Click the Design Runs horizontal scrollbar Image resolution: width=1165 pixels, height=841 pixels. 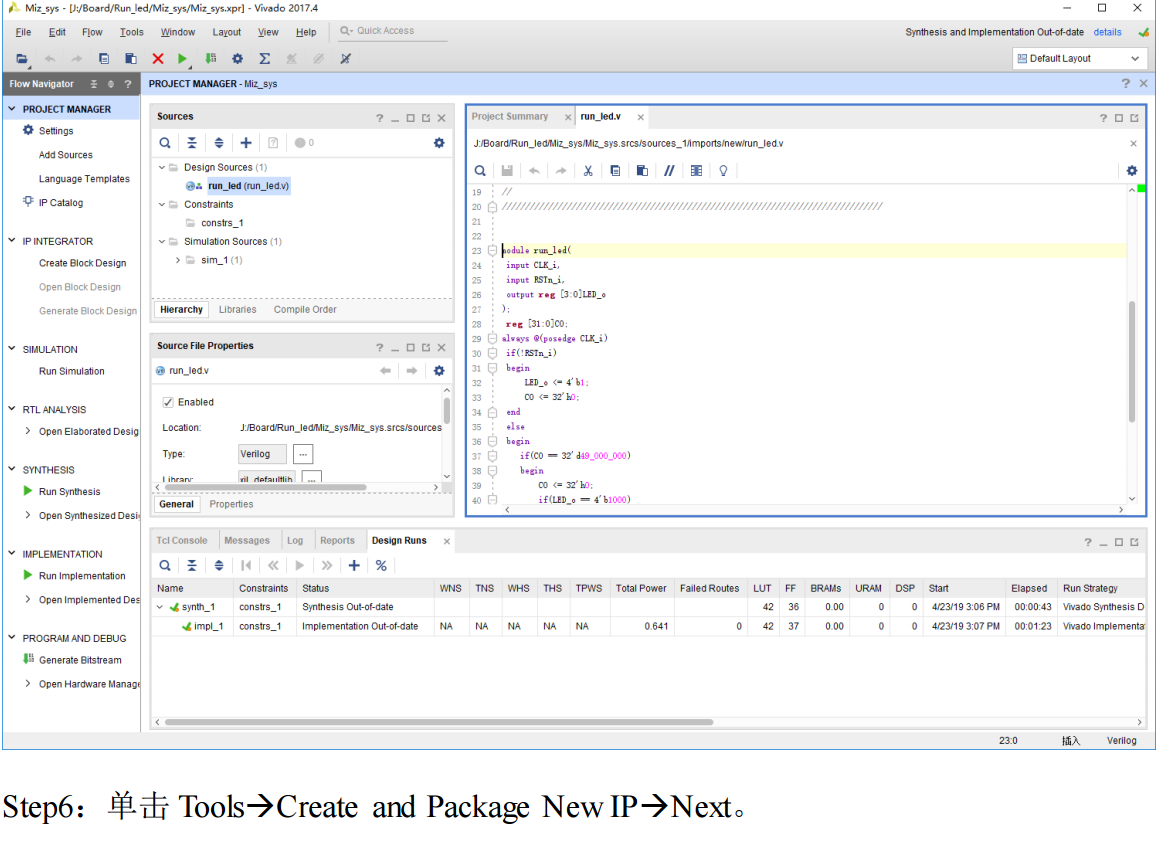438,722
